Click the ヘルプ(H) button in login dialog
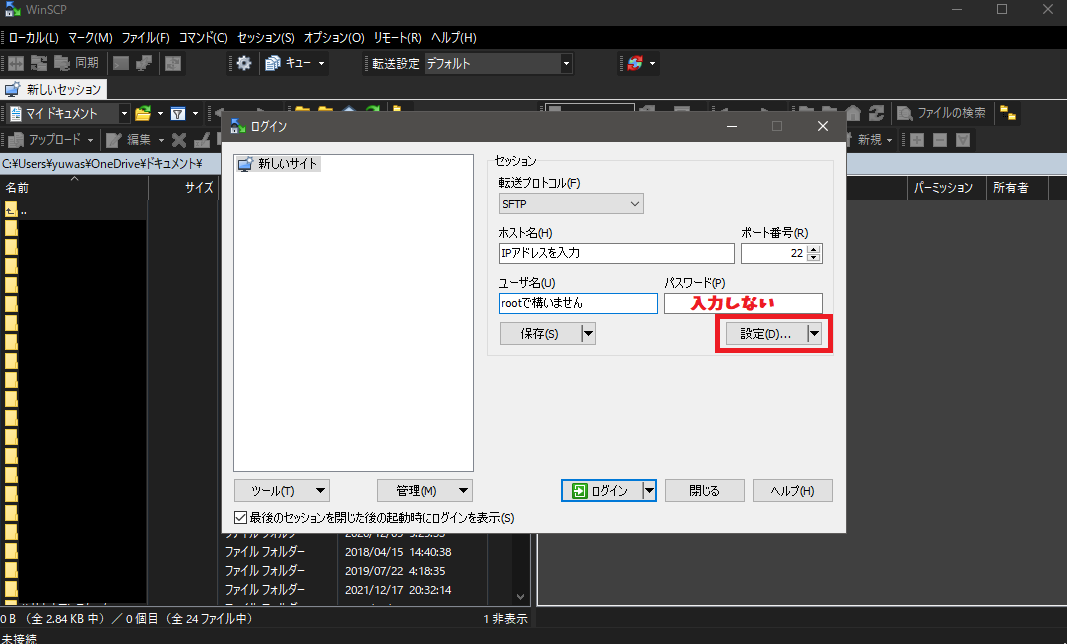1067x644 pixels. point(793,491)
